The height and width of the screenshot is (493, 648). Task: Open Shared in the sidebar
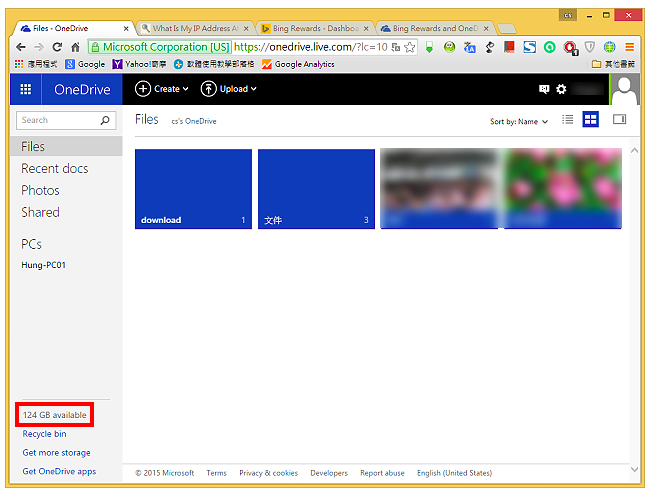(40, 212)
